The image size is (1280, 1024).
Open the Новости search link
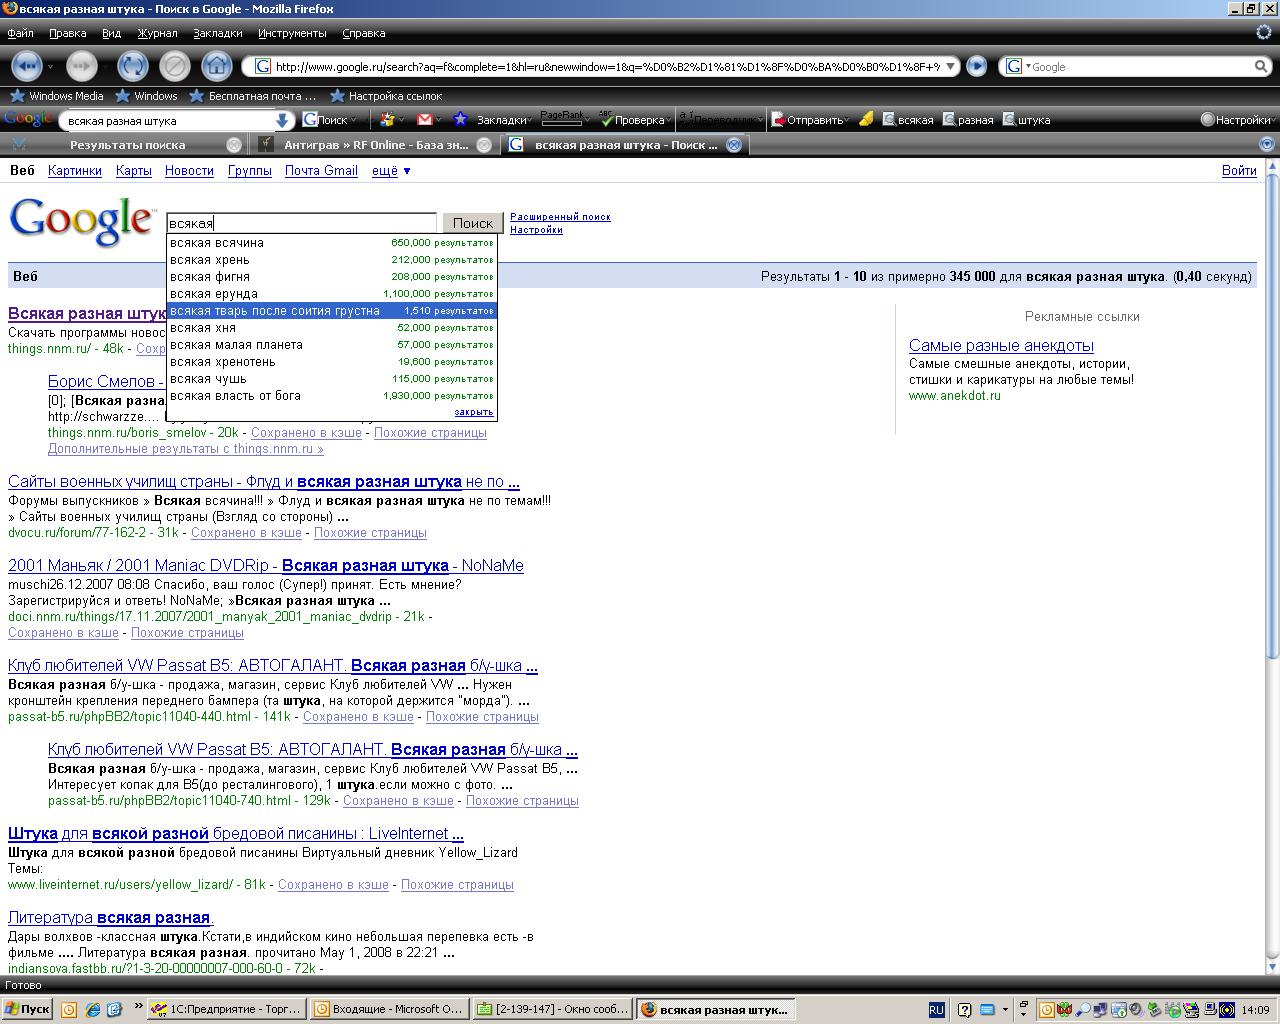189,171
